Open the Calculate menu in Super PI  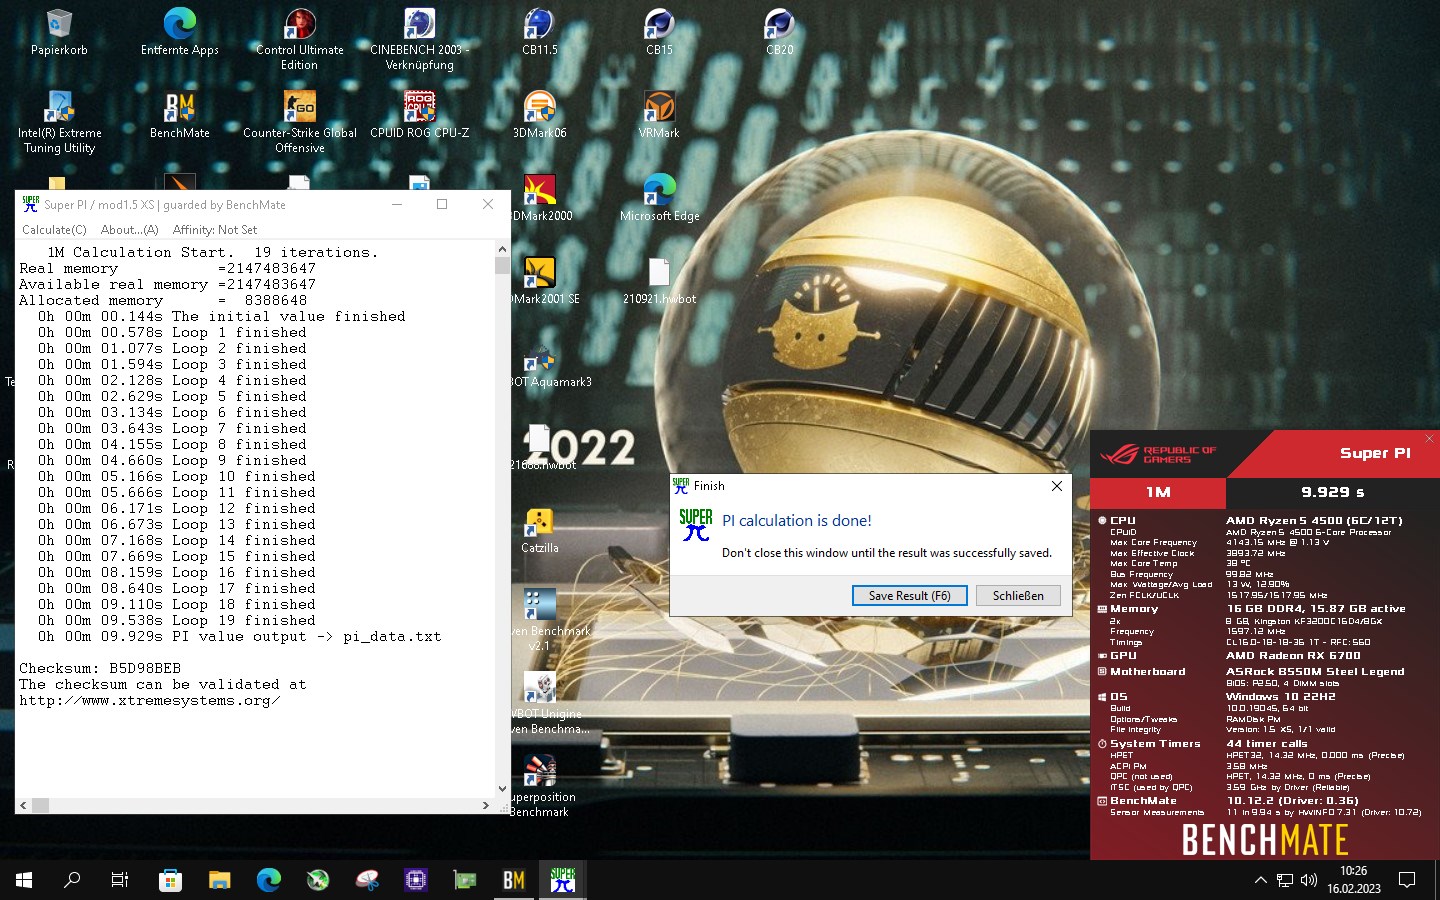pyautogui.click(x=54, y=230)
